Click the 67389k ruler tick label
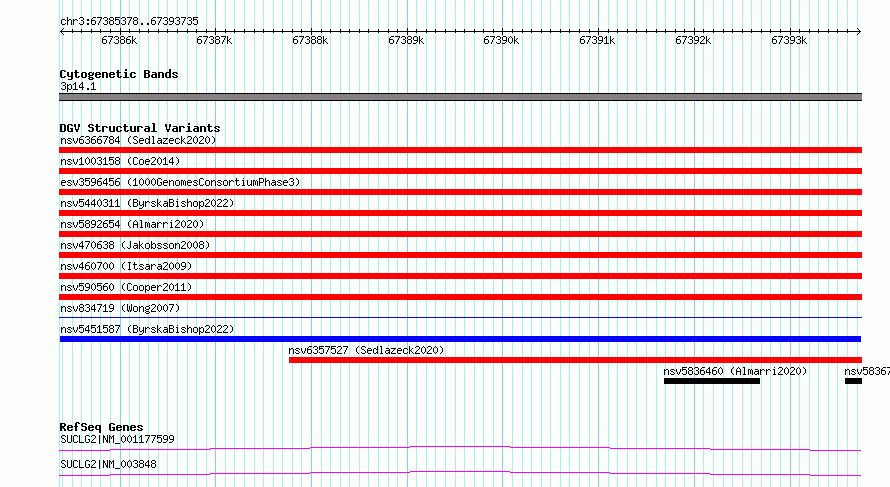This screenshot has height=487, width=890. (406, 41)
